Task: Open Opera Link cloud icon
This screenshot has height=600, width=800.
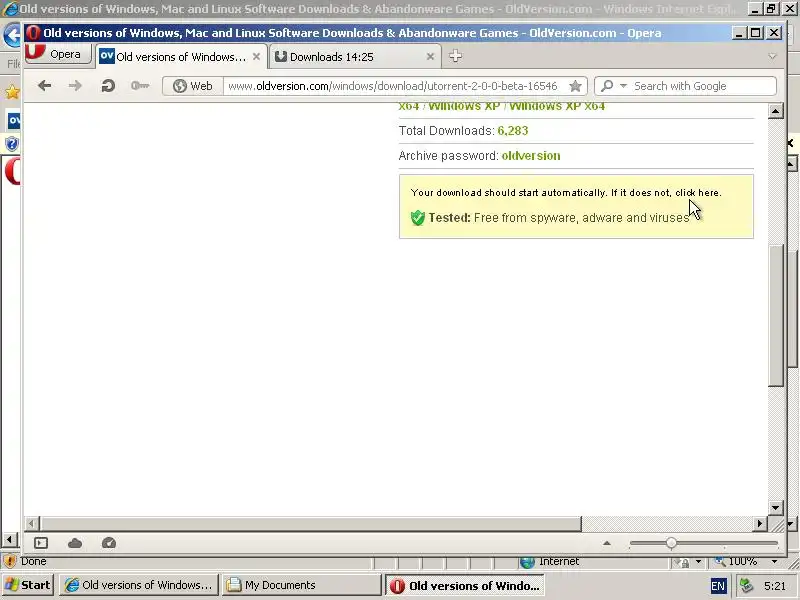Action: click(75, 543)
